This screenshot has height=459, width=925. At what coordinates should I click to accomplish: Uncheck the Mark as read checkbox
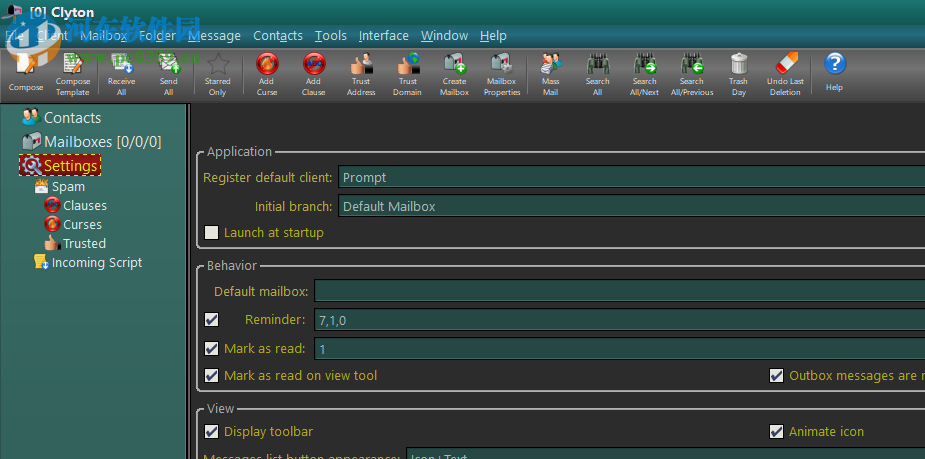(x=211, y=349)
